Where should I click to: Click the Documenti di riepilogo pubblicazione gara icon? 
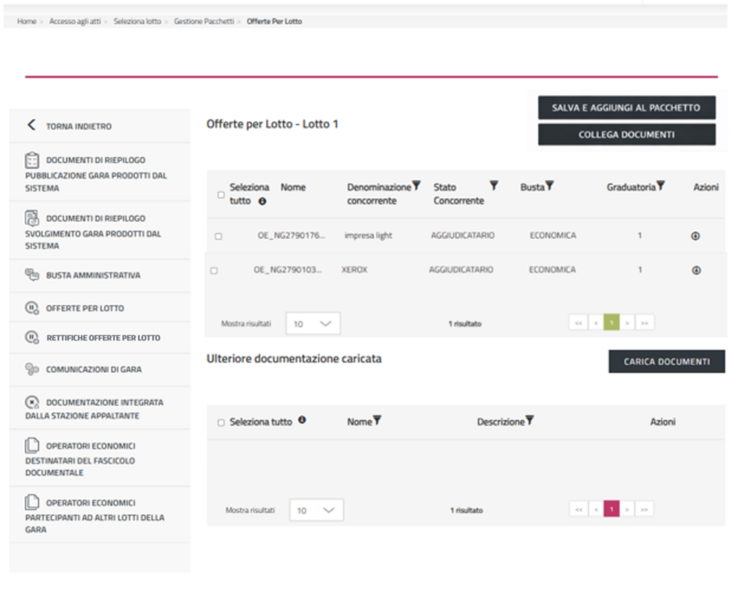32,160
